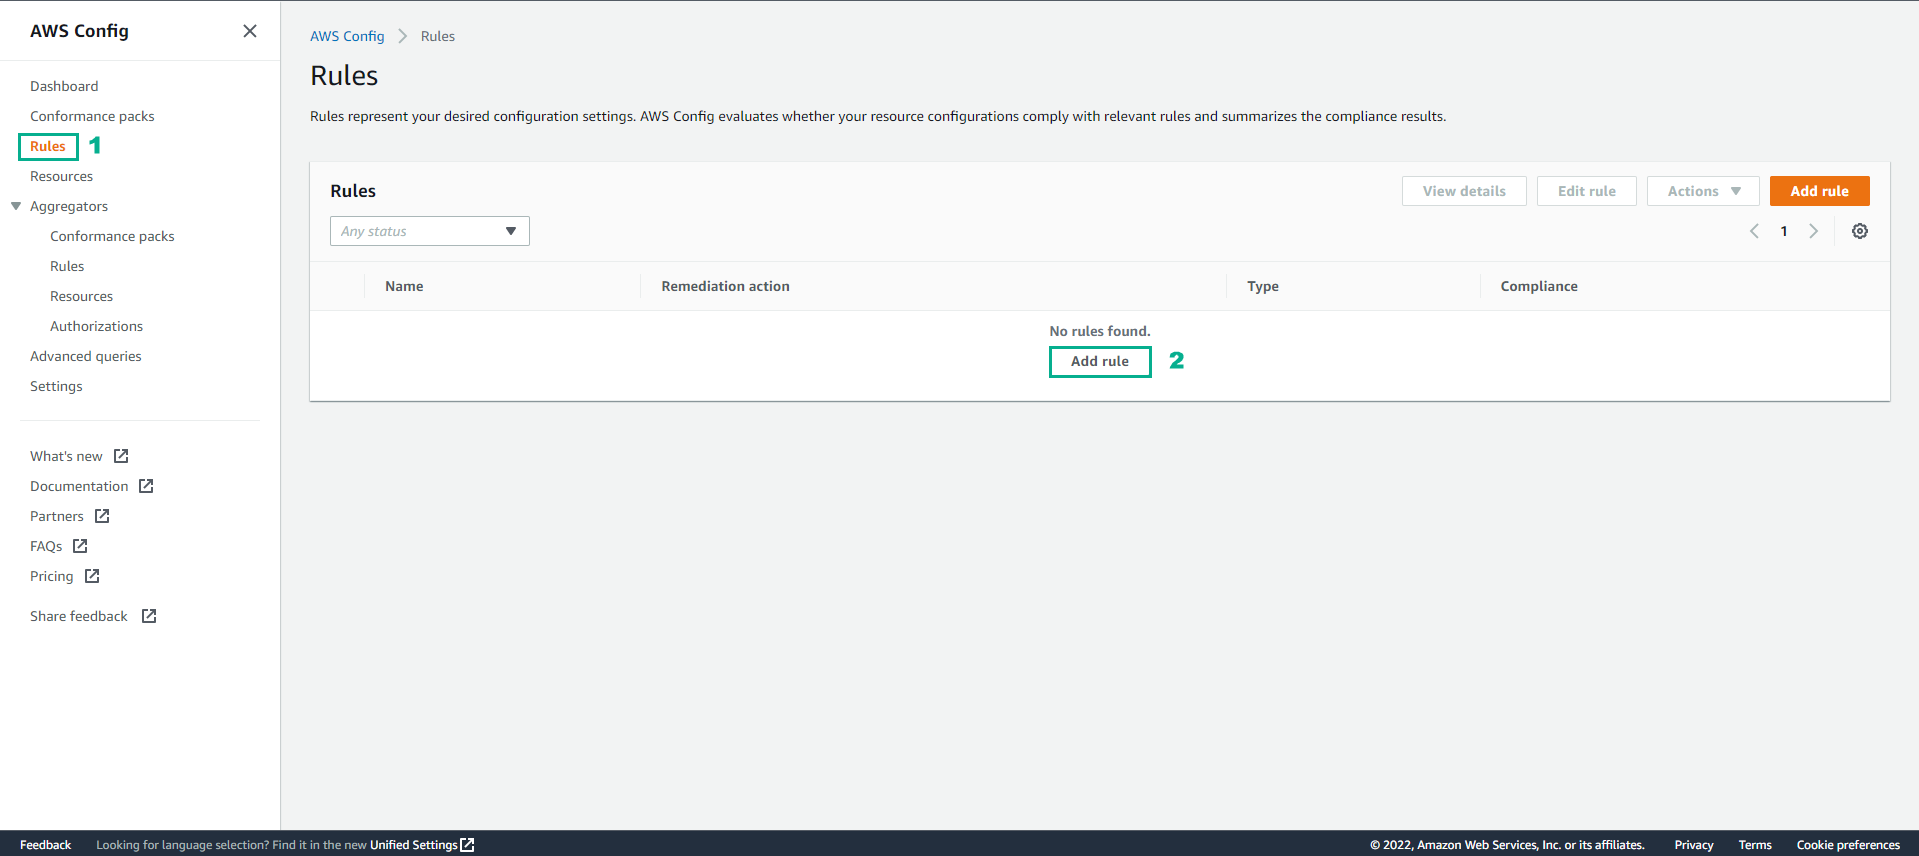Open What's new link

[x=66, y=456]
